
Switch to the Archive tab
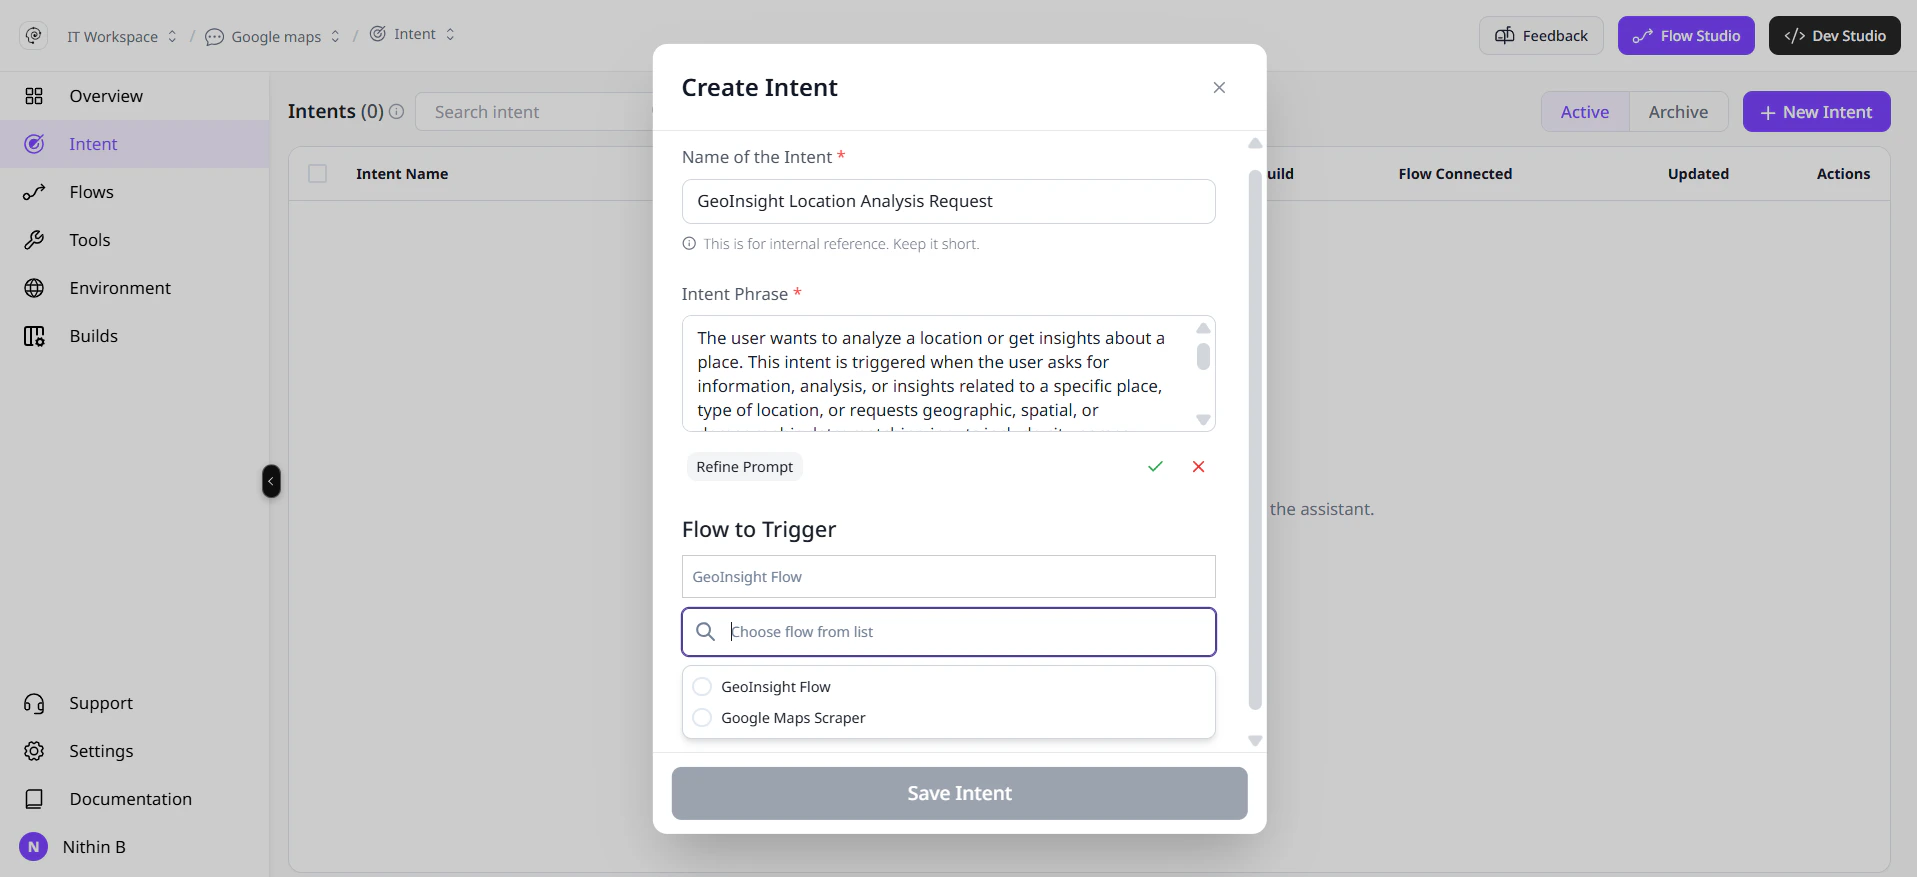pos(1678,112)
